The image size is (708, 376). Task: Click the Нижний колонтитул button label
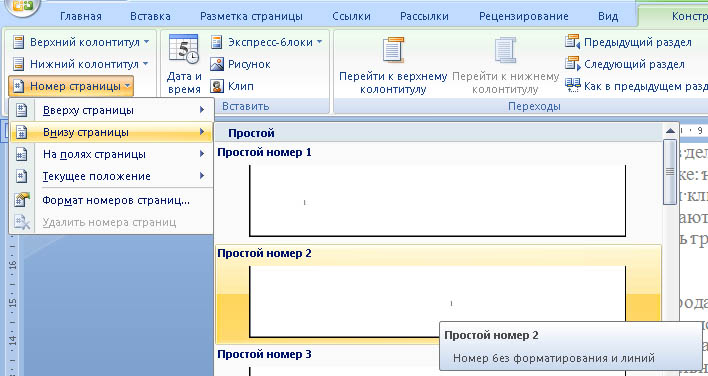pos(84,64)
